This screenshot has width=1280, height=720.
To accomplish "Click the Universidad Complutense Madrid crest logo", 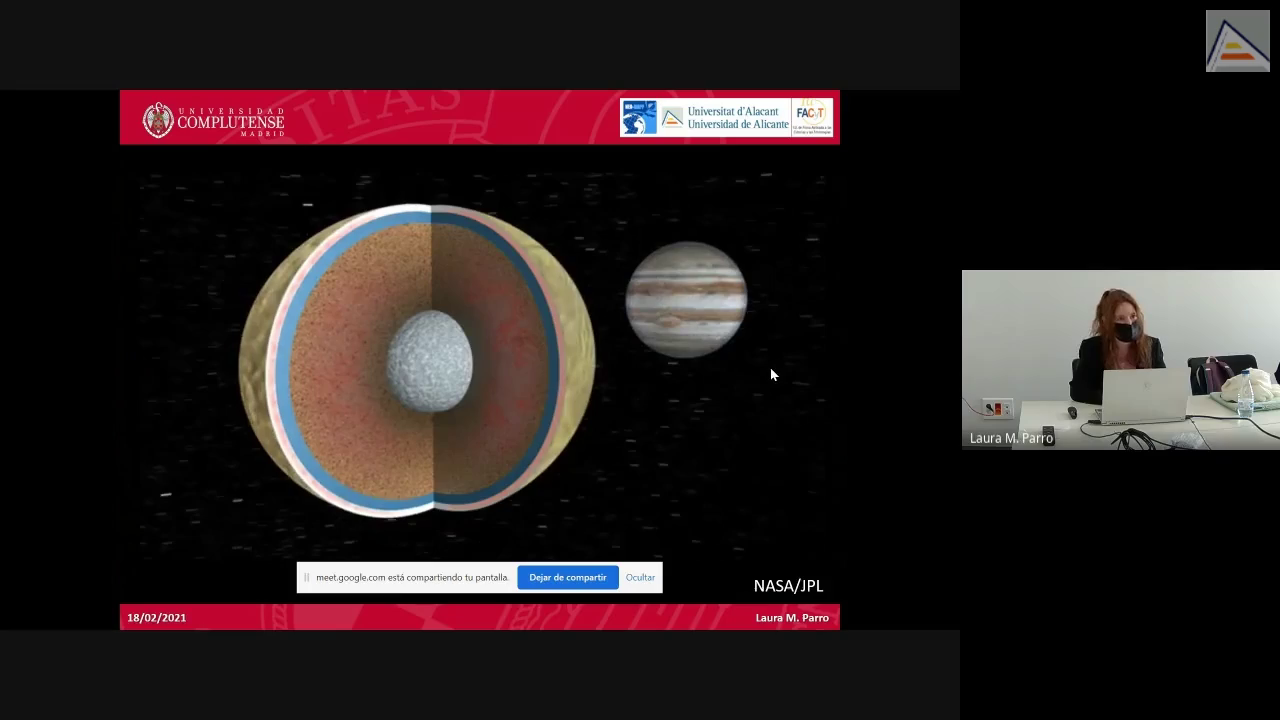I will [158, 119].
